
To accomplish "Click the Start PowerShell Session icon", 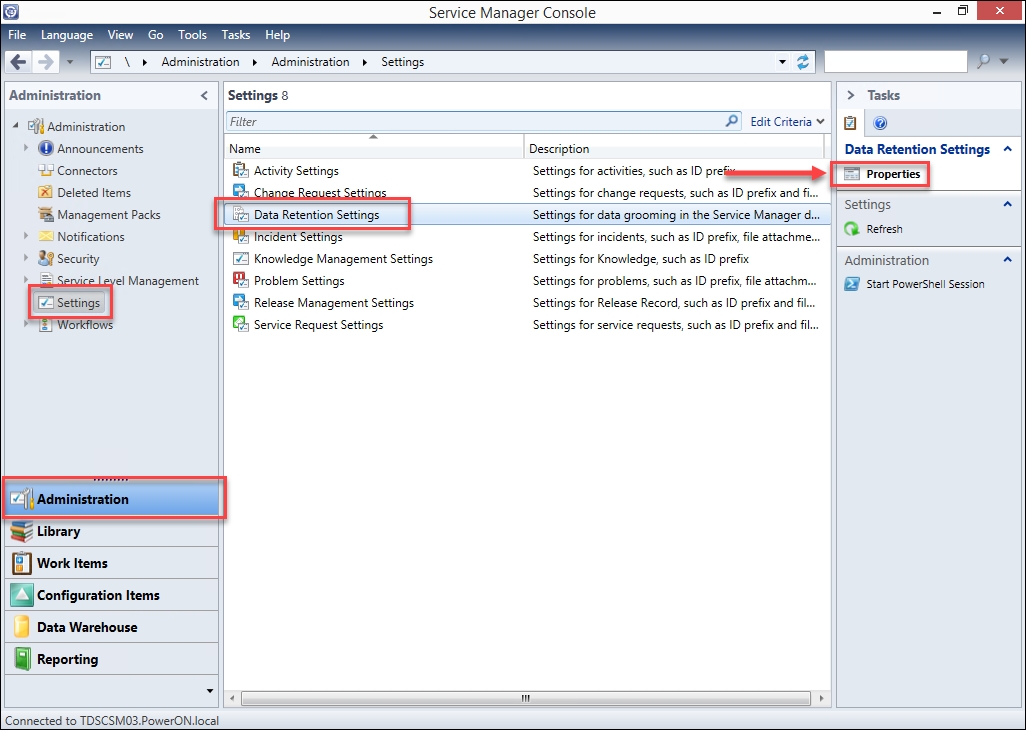I will (852, 284).
